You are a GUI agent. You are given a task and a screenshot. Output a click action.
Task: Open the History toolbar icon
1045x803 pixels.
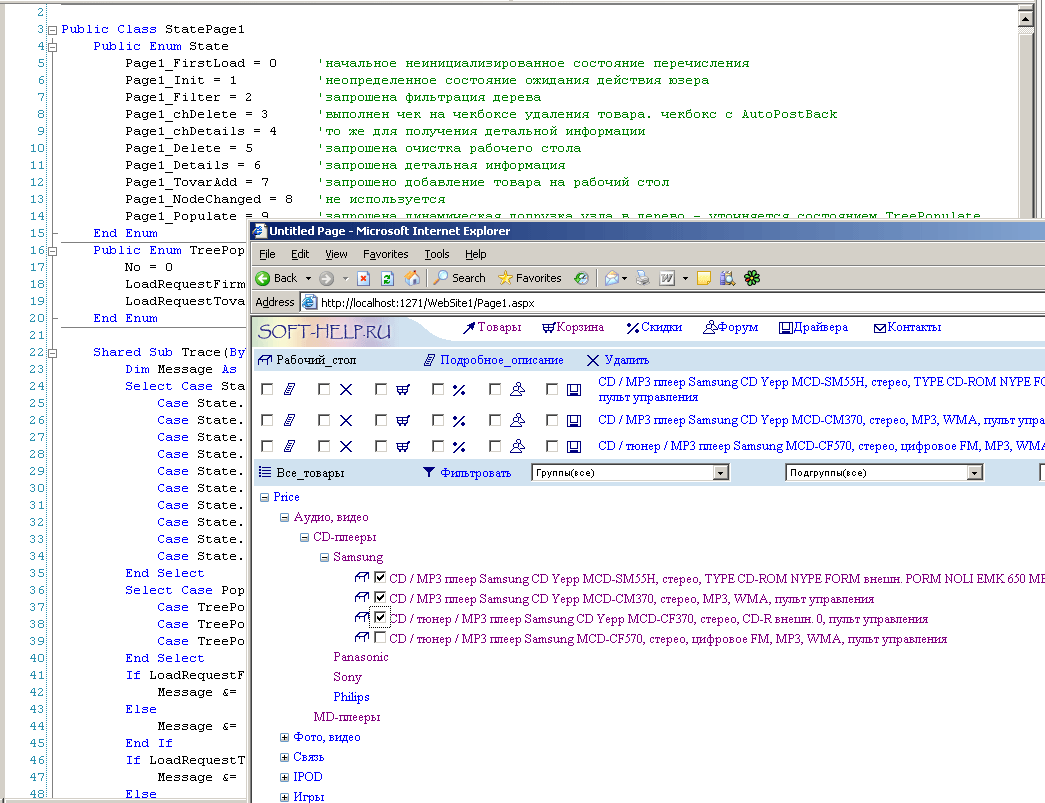point(581,278)
